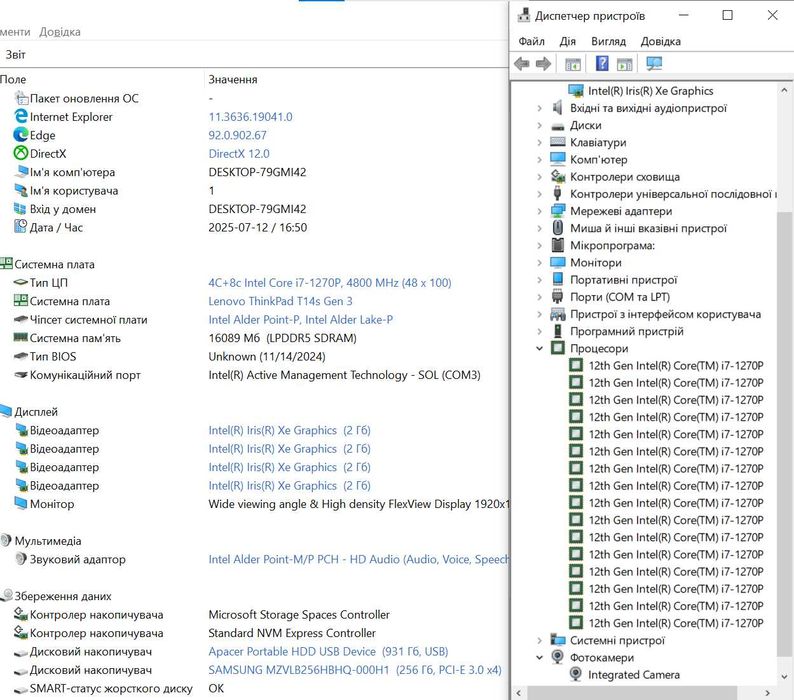Expand the Диски tree node

[x=540, y=125]
